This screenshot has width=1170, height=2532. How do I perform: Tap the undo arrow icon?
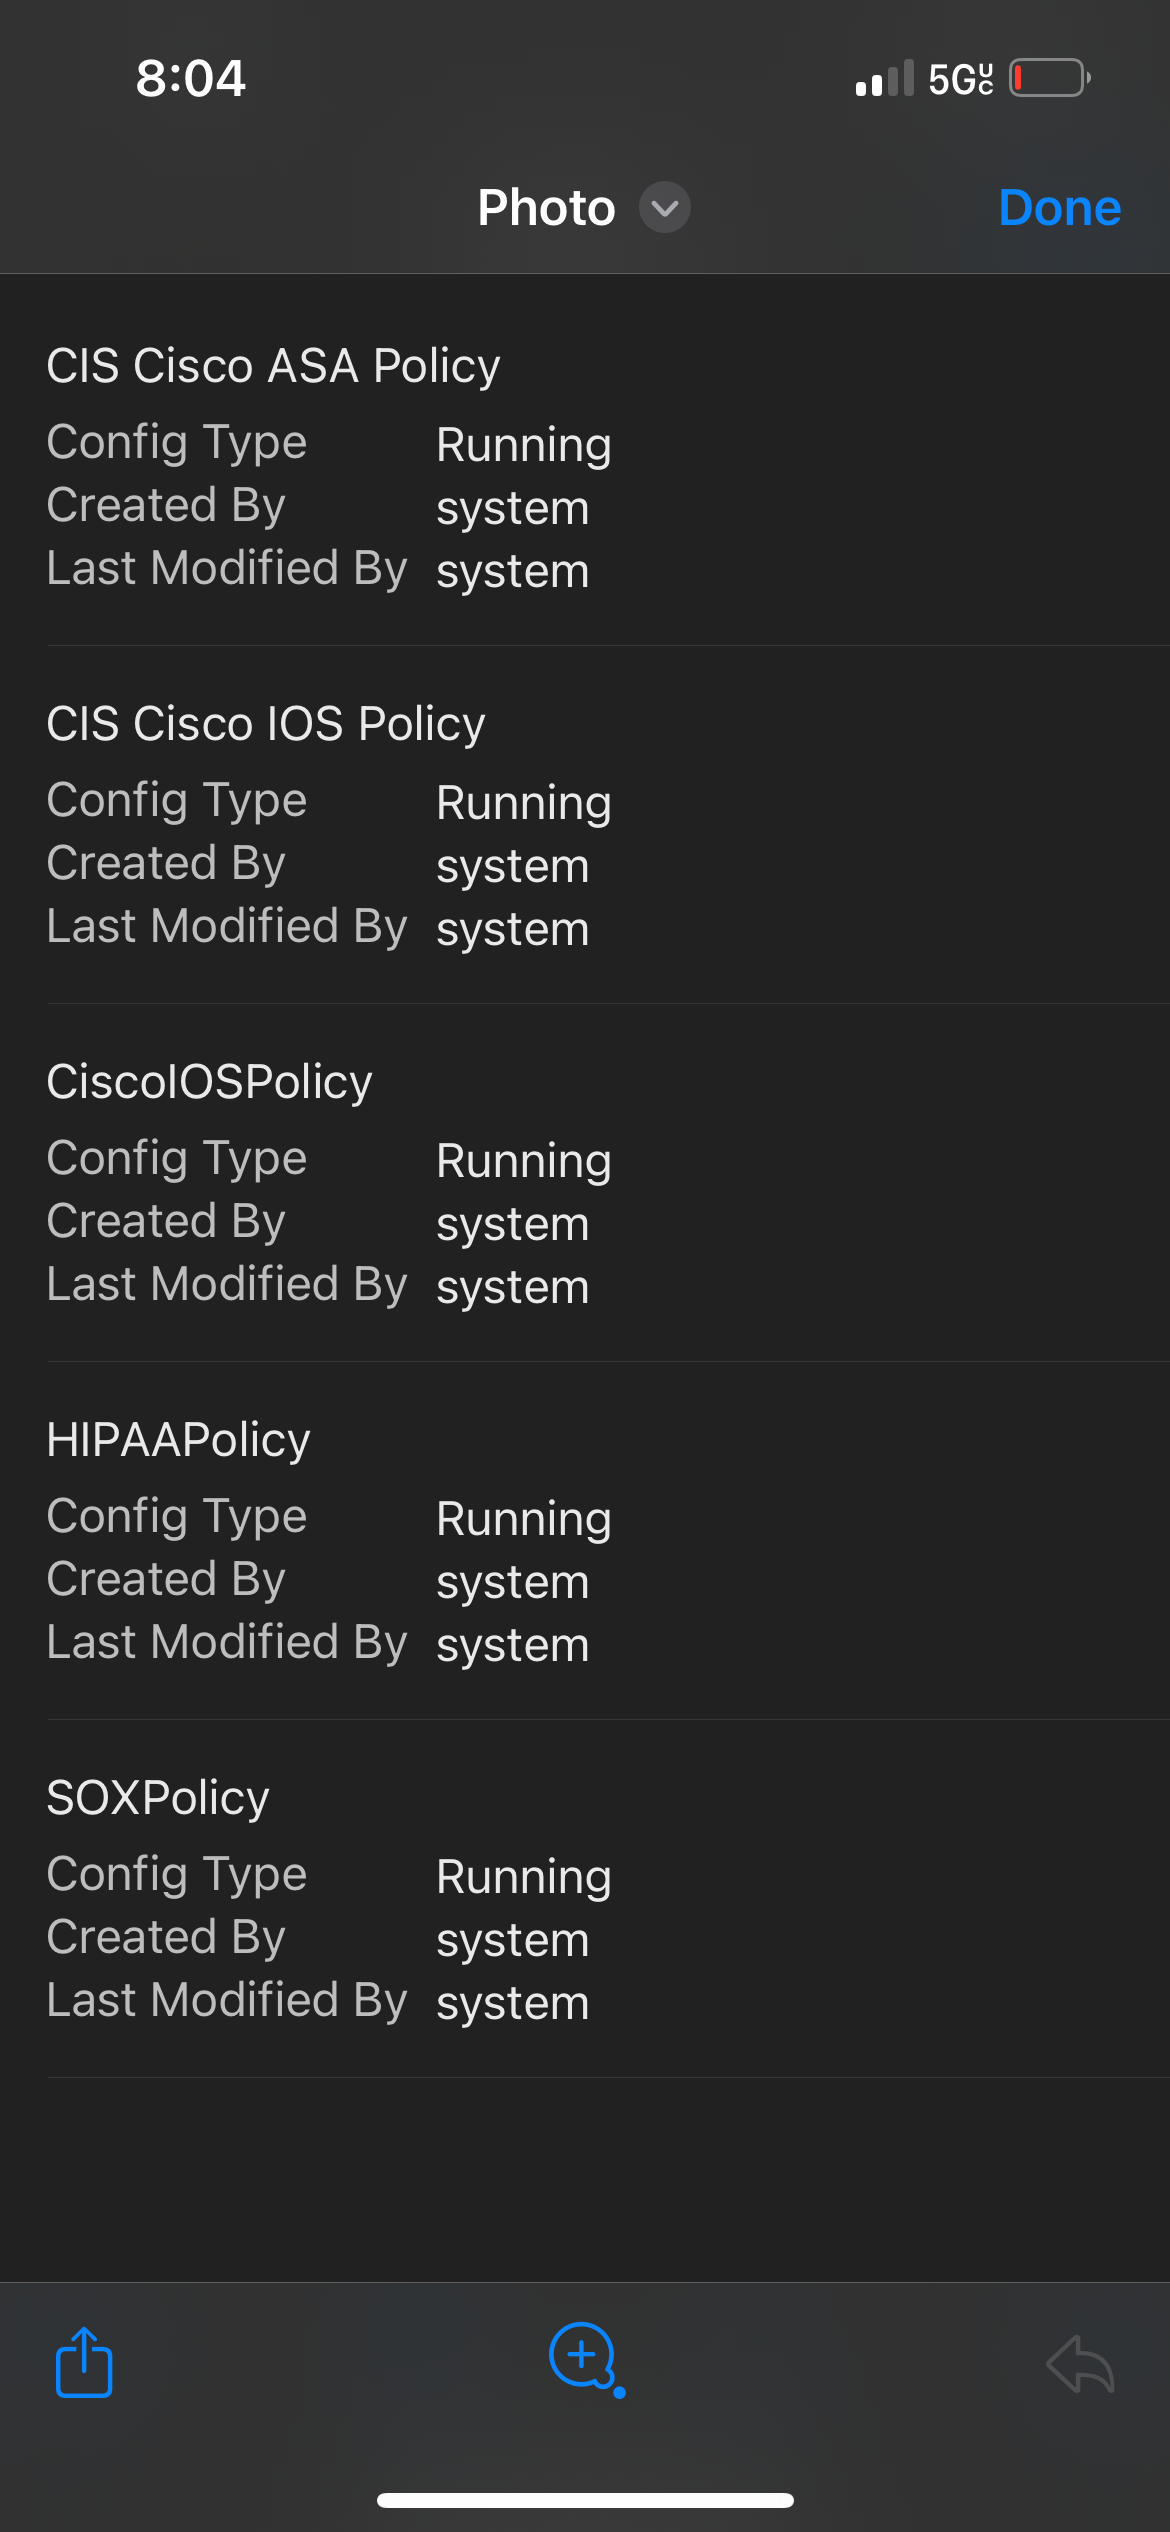tap(1080, 2364)
